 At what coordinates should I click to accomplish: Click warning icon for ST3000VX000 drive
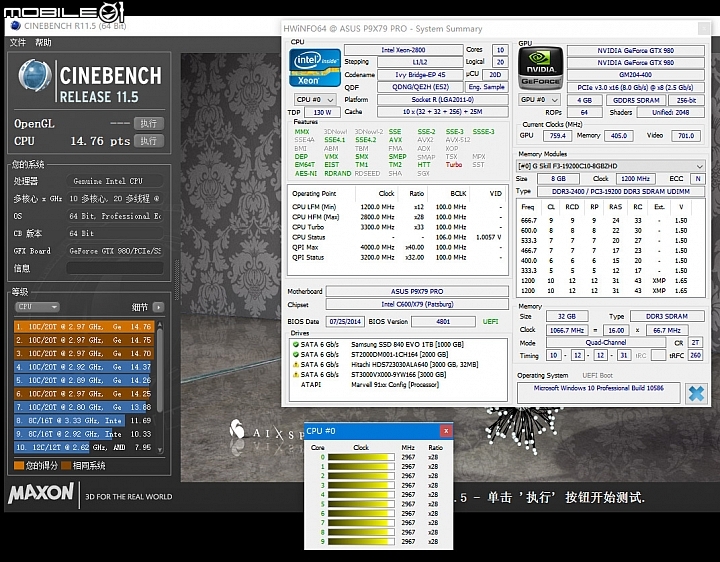point(296,374)
